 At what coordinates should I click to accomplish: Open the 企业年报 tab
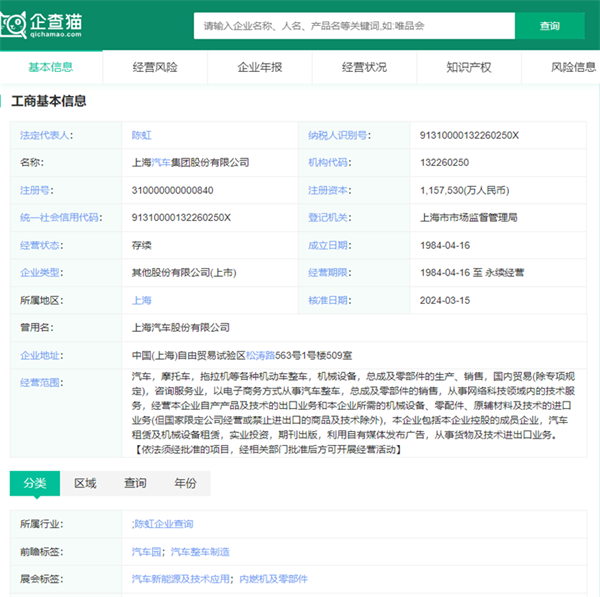click(259, 68)
